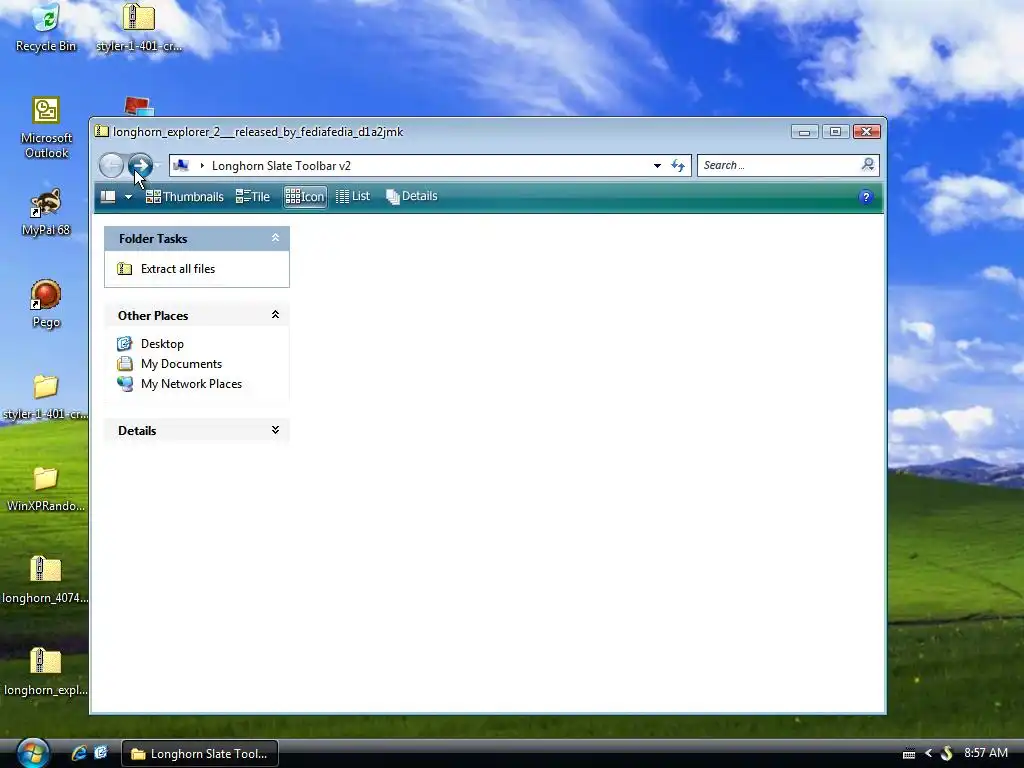
Task: Select styler-1-401 folder on desktop
Action: pos(46,396)
